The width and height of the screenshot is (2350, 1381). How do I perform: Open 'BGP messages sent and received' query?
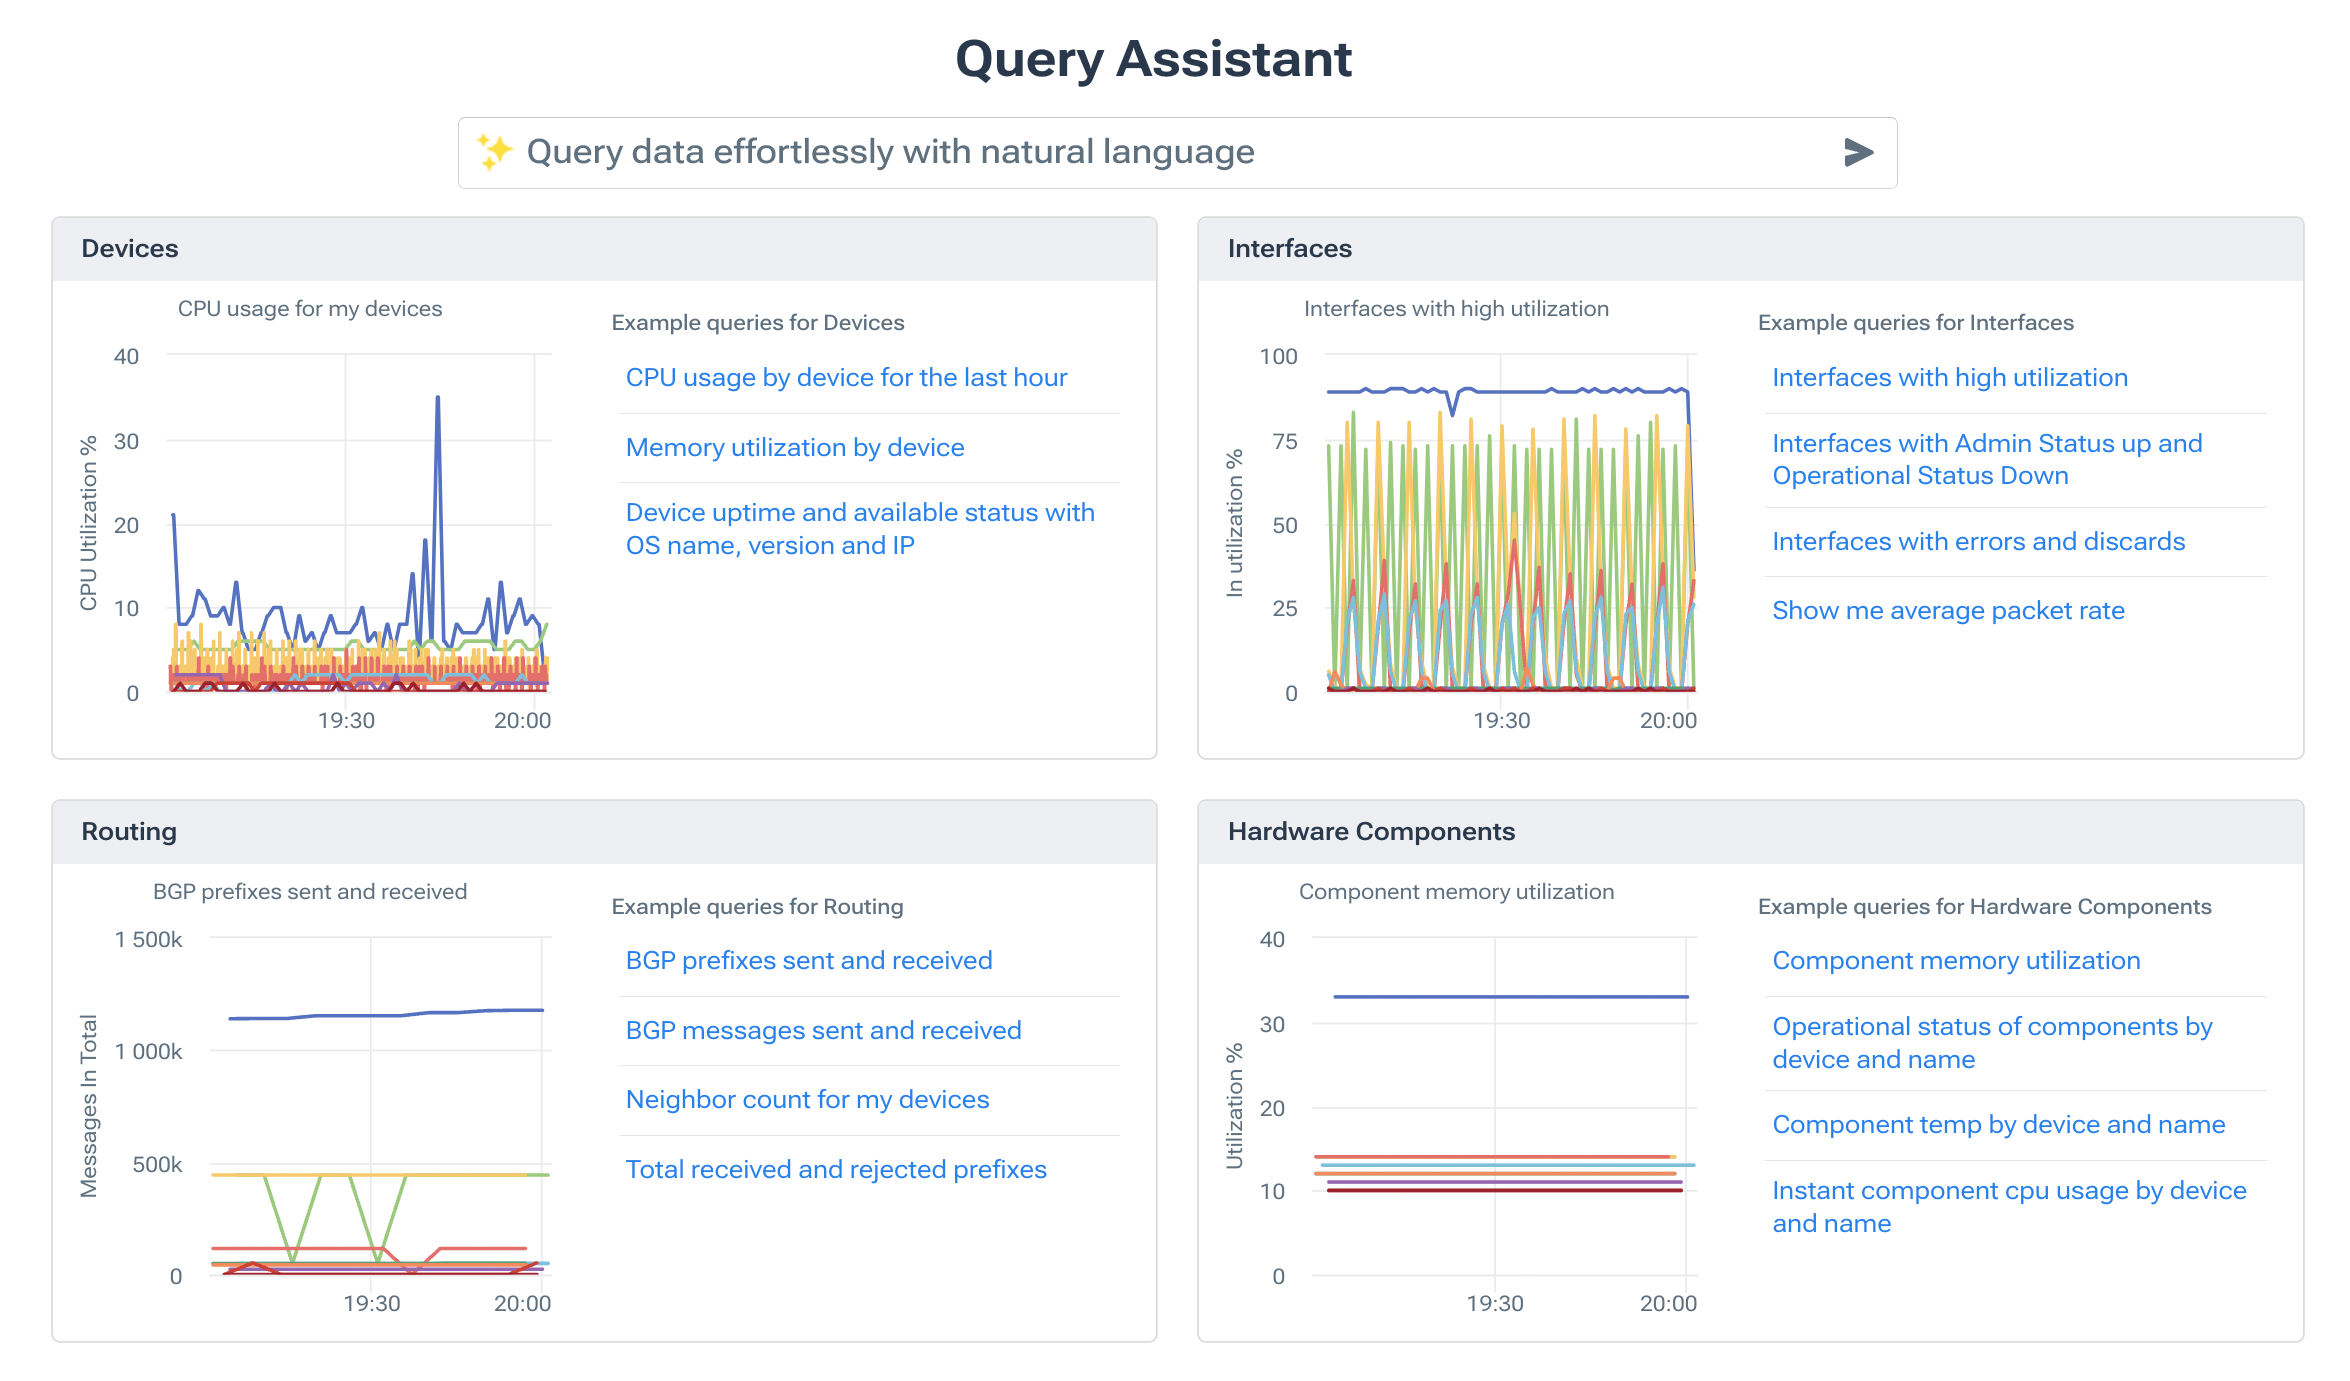click(x=823, y=1031)
